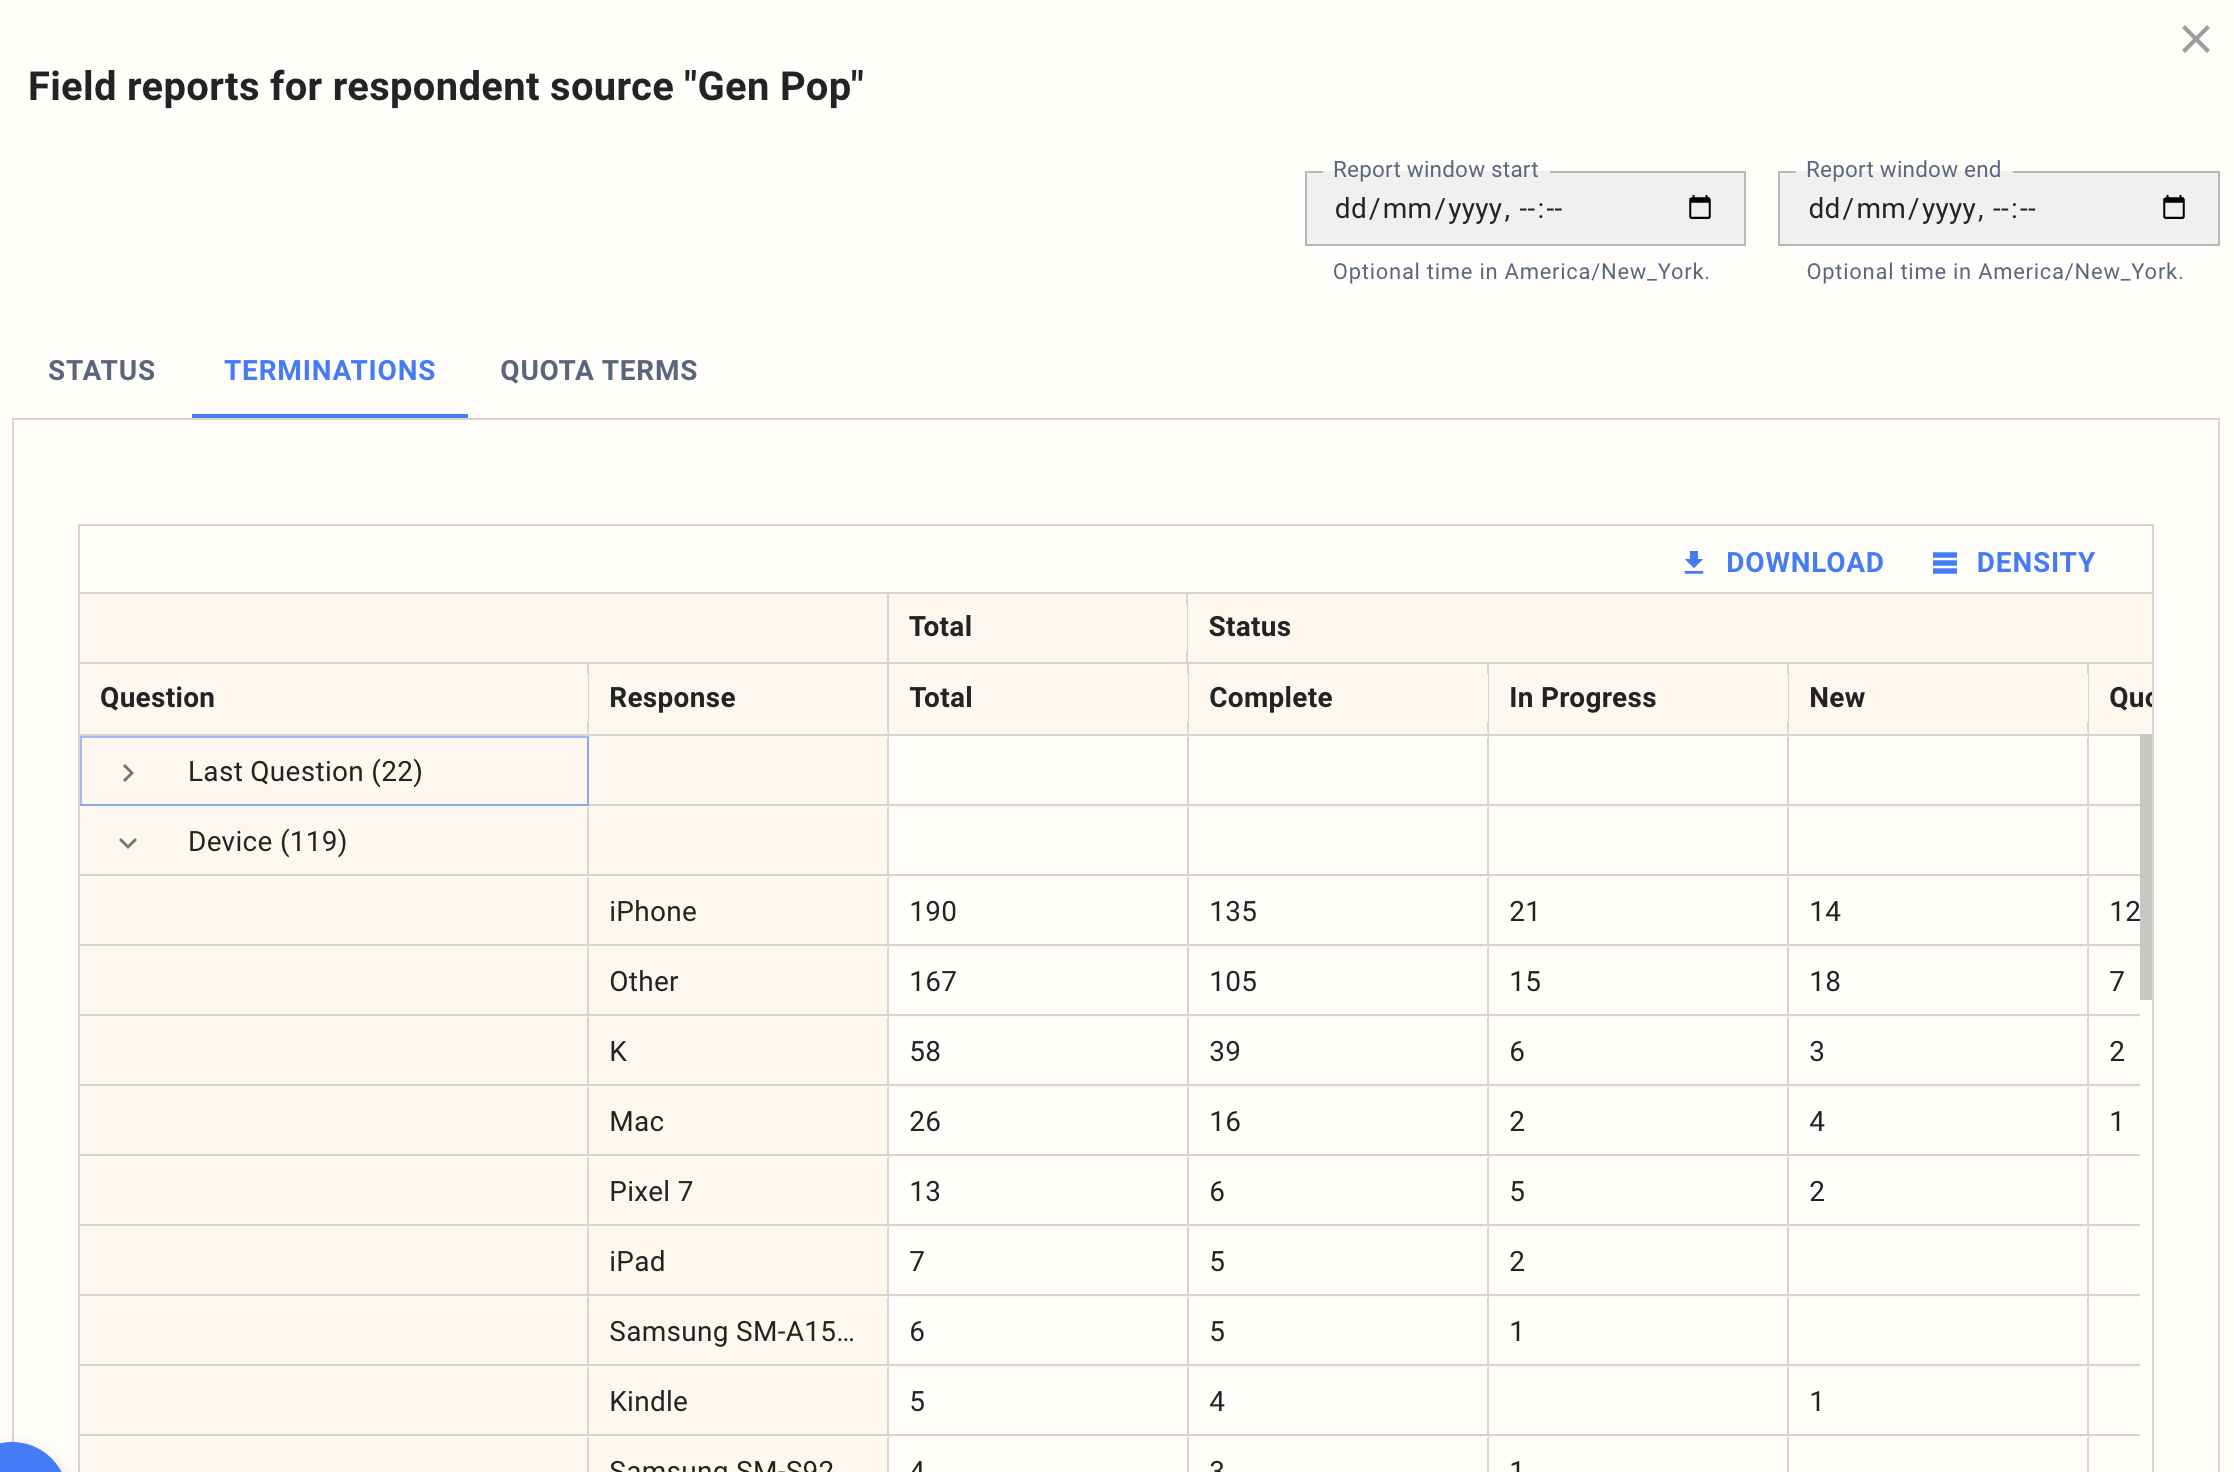
Task: Open the QUOTA TERMS tab
Action: 598,370
